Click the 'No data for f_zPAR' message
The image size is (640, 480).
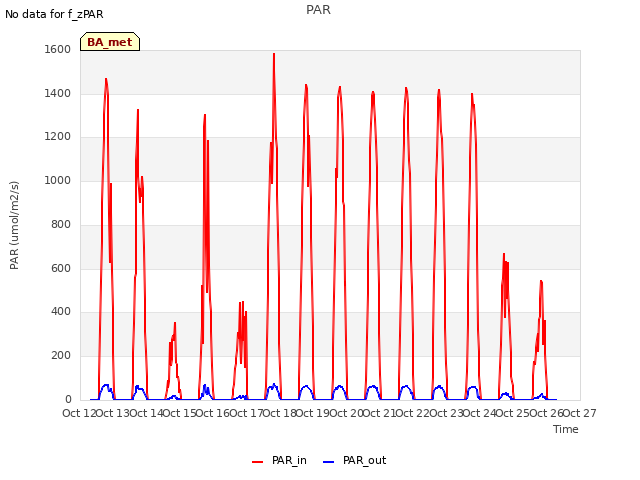pyautogui.click(x=54, y=14)
